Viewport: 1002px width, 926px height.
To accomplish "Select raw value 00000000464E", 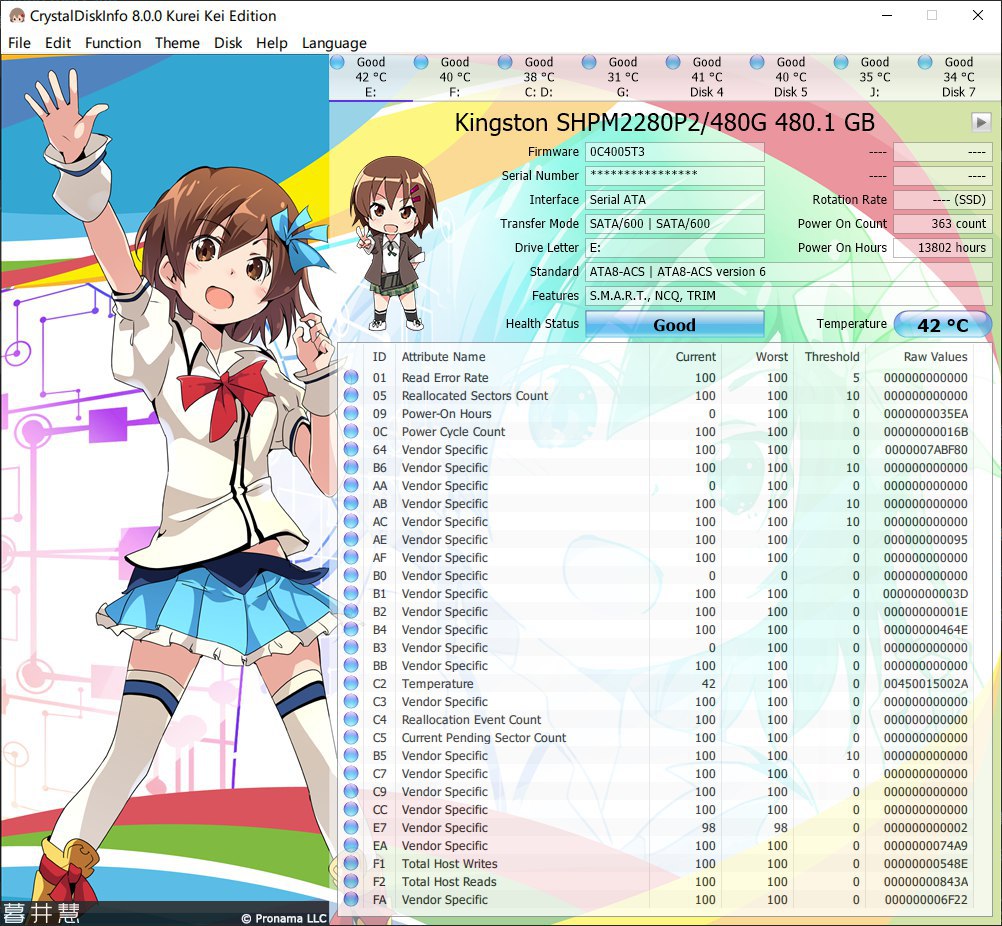I will 926,629.
